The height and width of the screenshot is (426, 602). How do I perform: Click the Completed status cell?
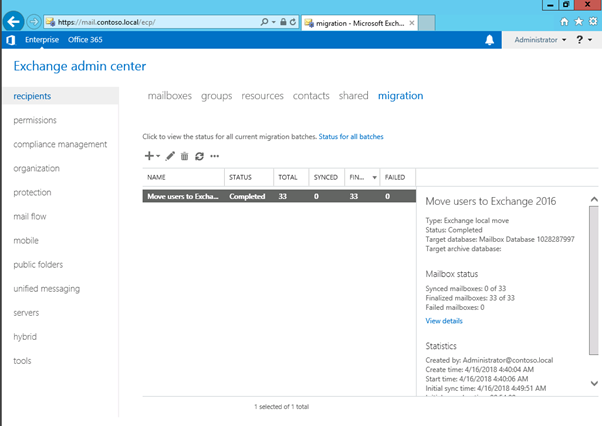(247, 196)
